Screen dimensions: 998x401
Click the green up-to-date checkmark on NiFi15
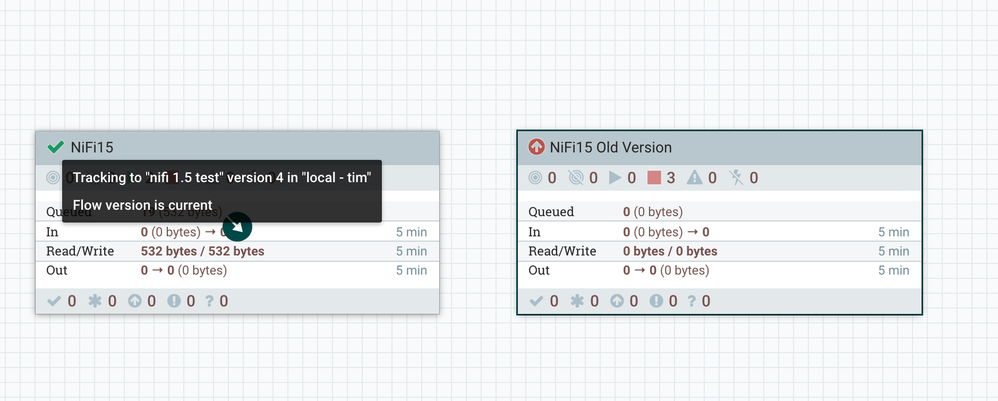coord(55,147)
